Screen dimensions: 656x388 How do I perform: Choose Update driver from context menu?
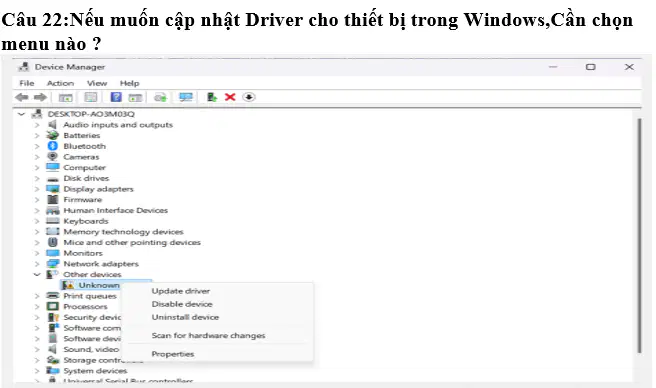[181, 291]
